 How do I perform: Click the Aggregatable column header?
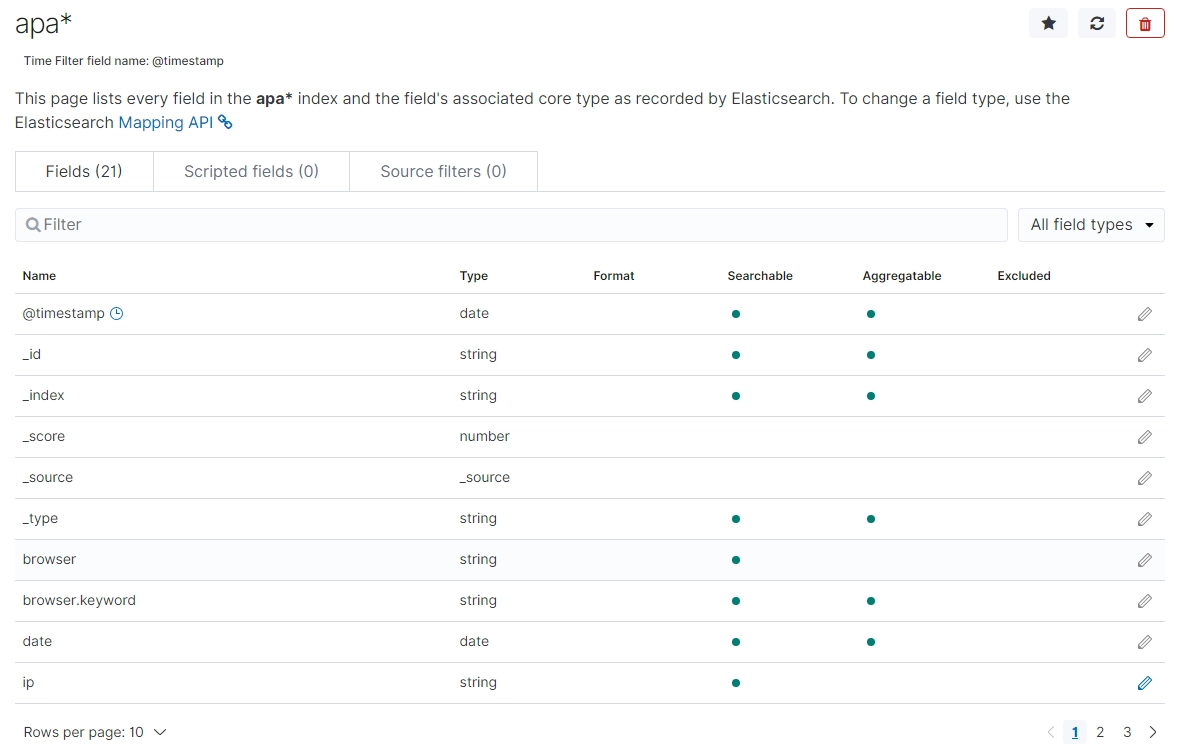tap(902, 276)
